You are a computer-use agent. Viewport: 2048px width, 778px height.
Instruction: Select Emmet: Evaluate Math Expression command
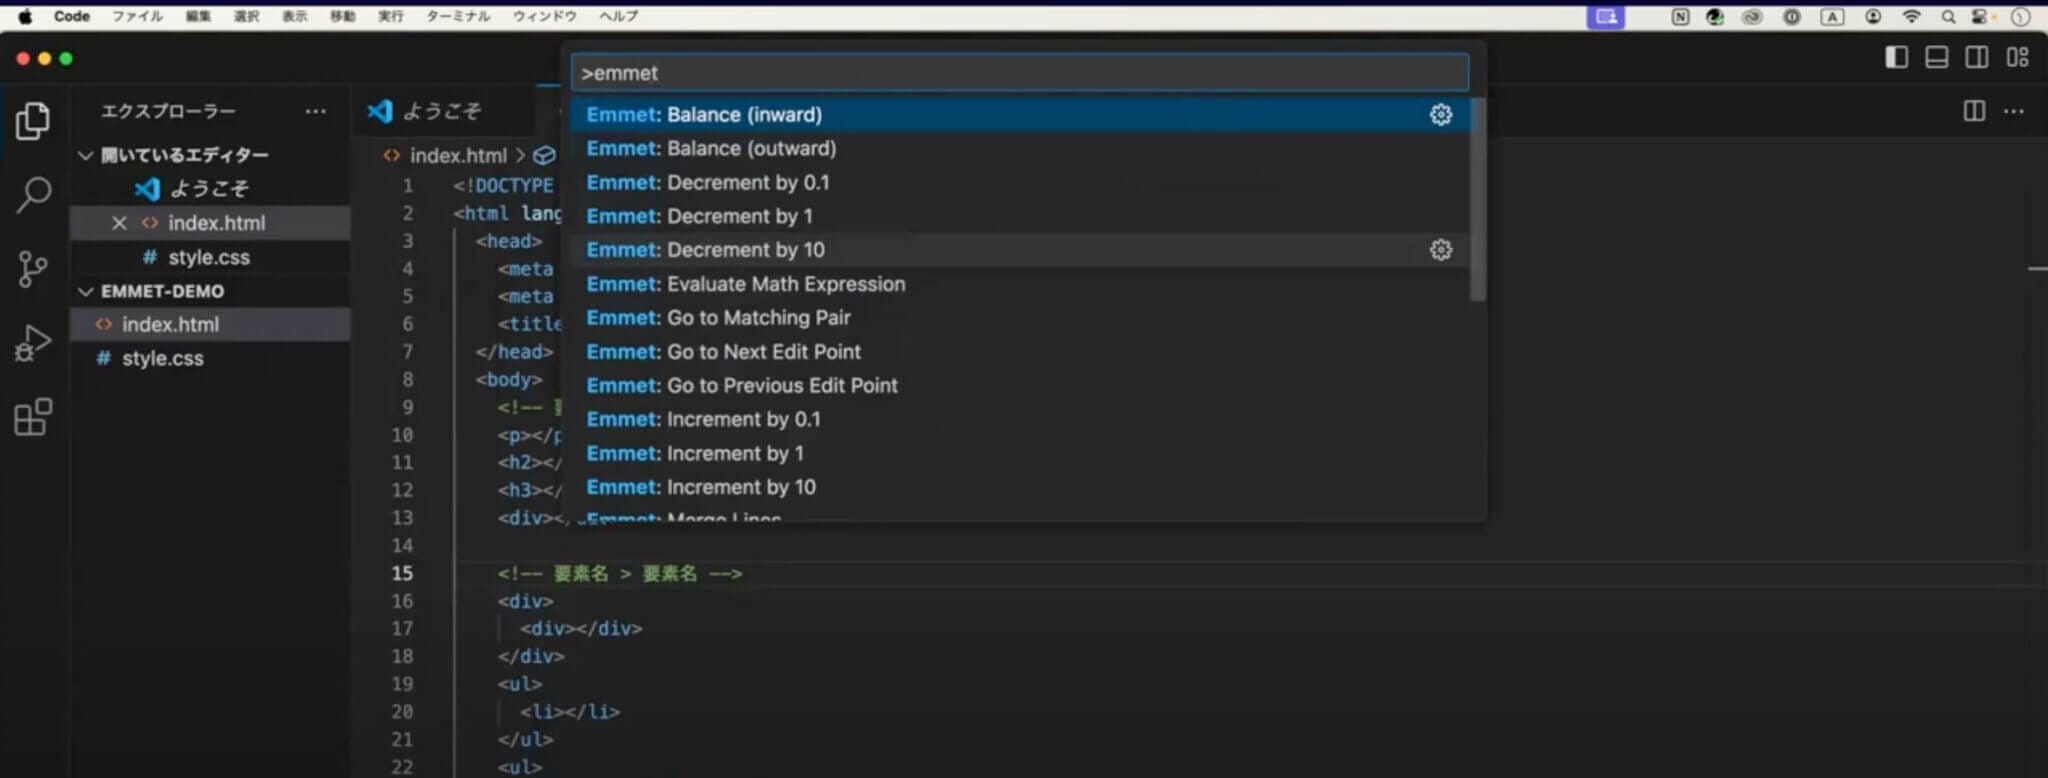point(745,284)
